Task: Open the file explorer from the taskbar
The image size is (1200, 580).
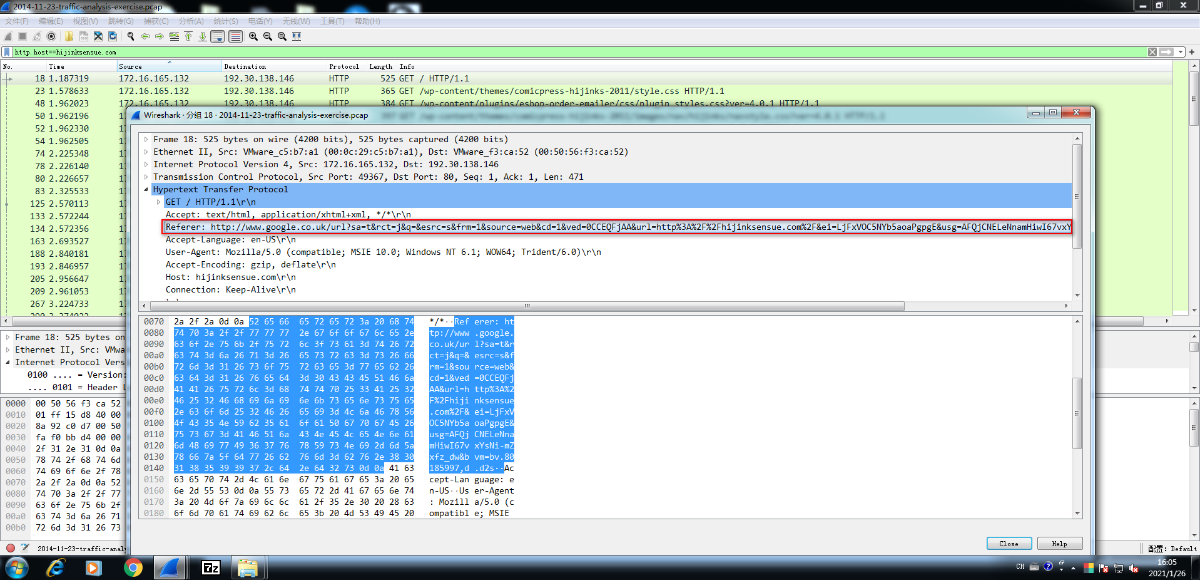Action: (x=246, y=567)
